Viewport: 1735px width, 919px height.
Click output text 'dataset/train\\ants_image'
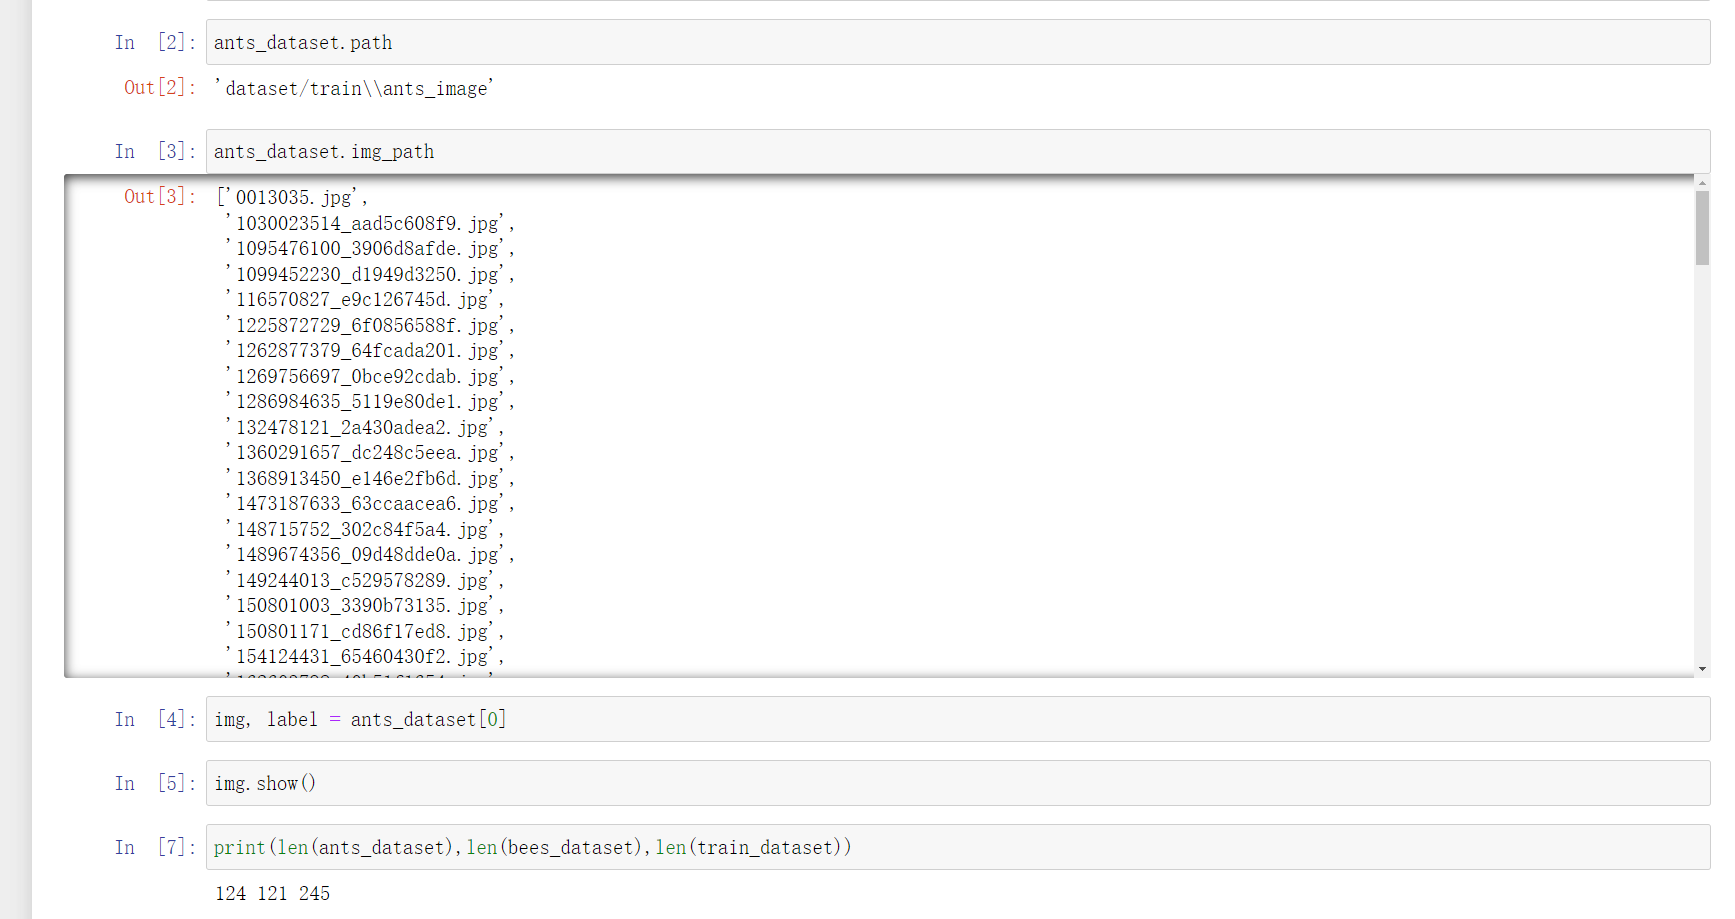tap(354, 88)
